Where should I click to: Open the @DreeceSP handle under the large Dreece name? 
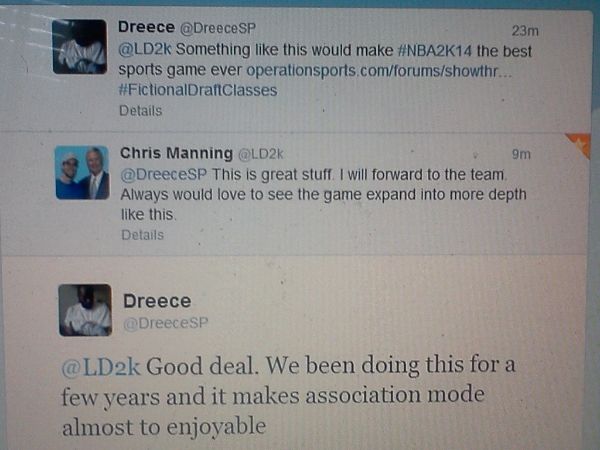pyautogui.click(x=166, y=323)
